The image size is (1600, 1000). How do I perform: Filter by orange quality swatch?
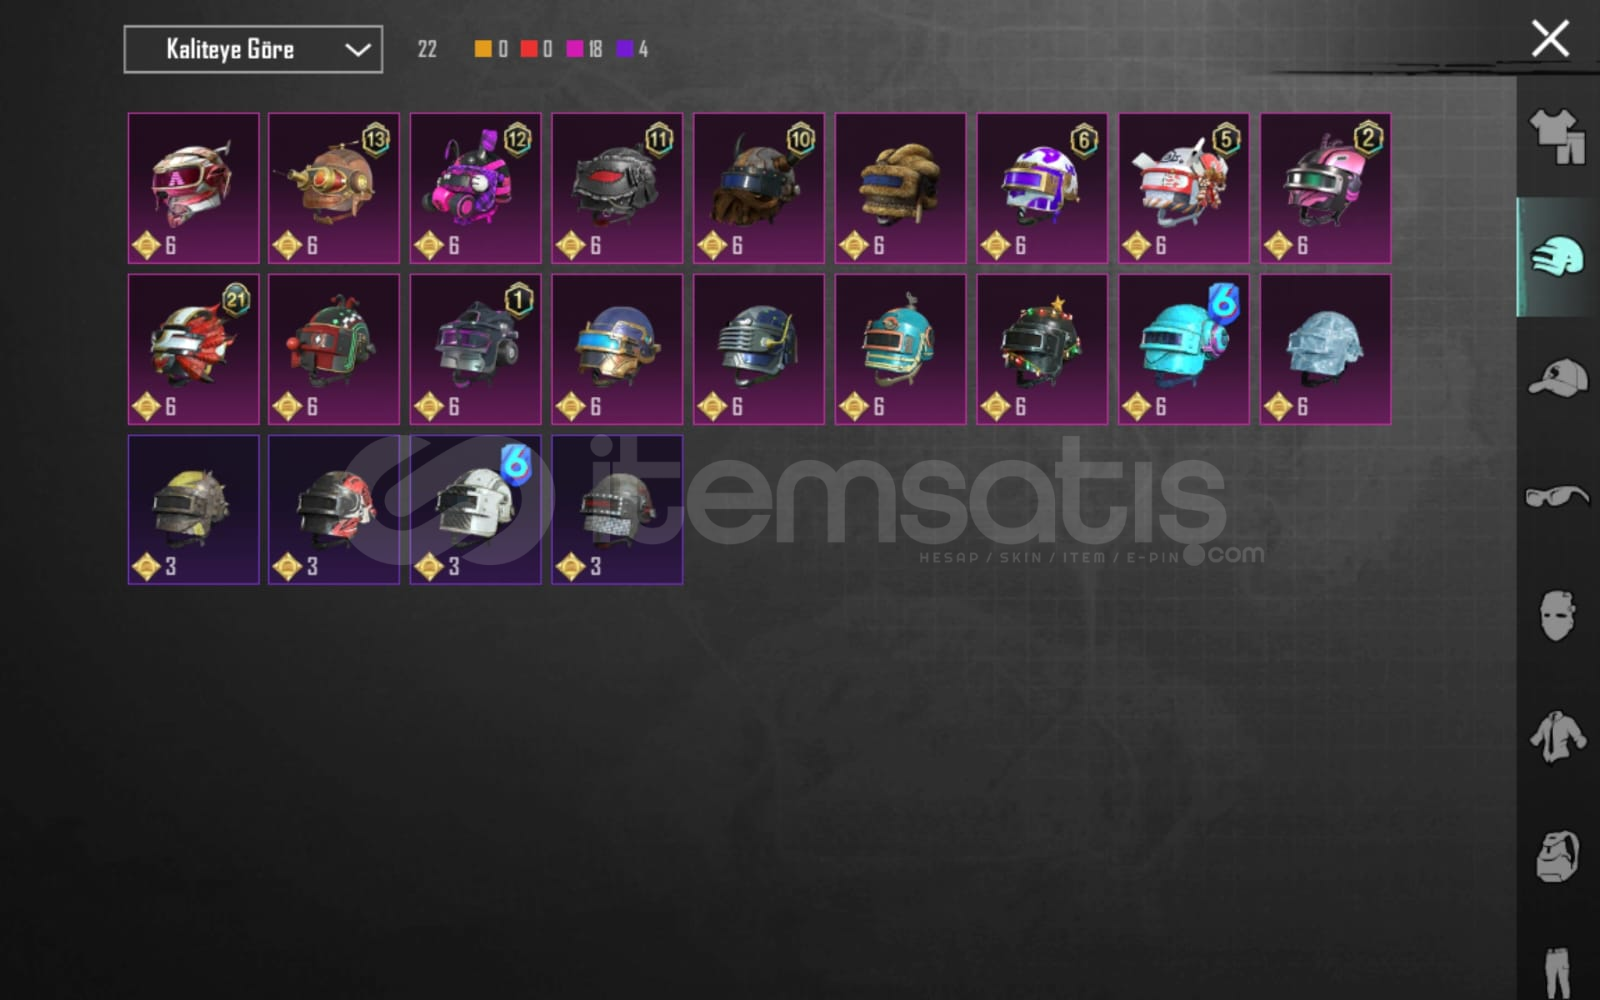pyautogui.click(x=483, y=49)
